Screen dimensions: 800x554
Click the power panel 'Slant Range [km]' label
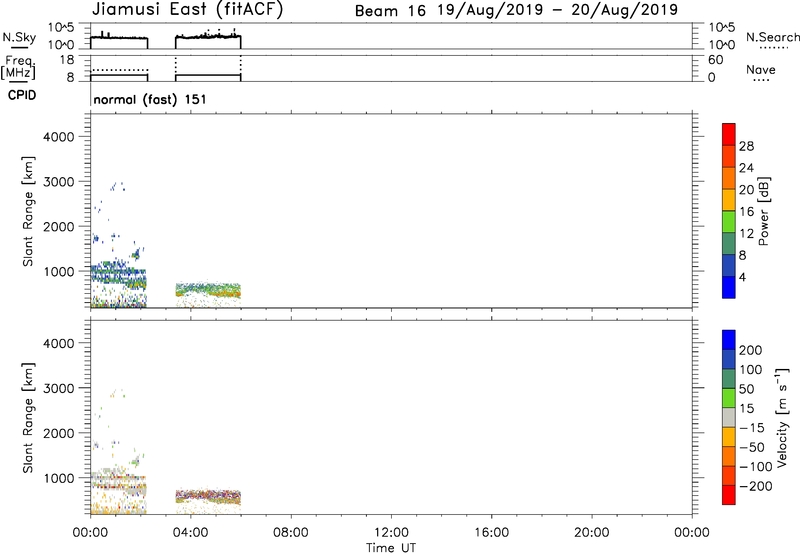point(28,211)
